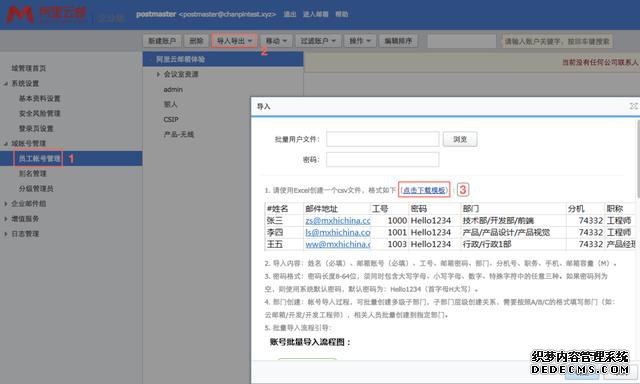640x384 pixels.
Task: Click the 1000 employee number cell
Action: click(x=397, y=220)
